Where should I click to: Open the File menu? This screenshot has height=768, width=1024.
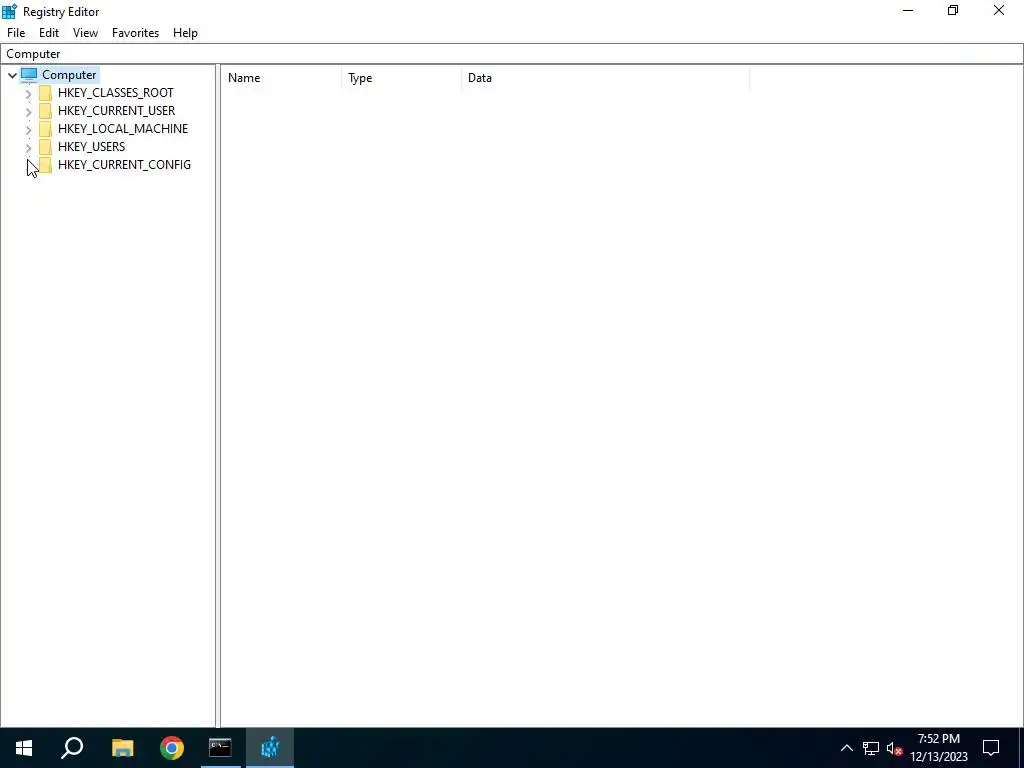tap(16, 33)
